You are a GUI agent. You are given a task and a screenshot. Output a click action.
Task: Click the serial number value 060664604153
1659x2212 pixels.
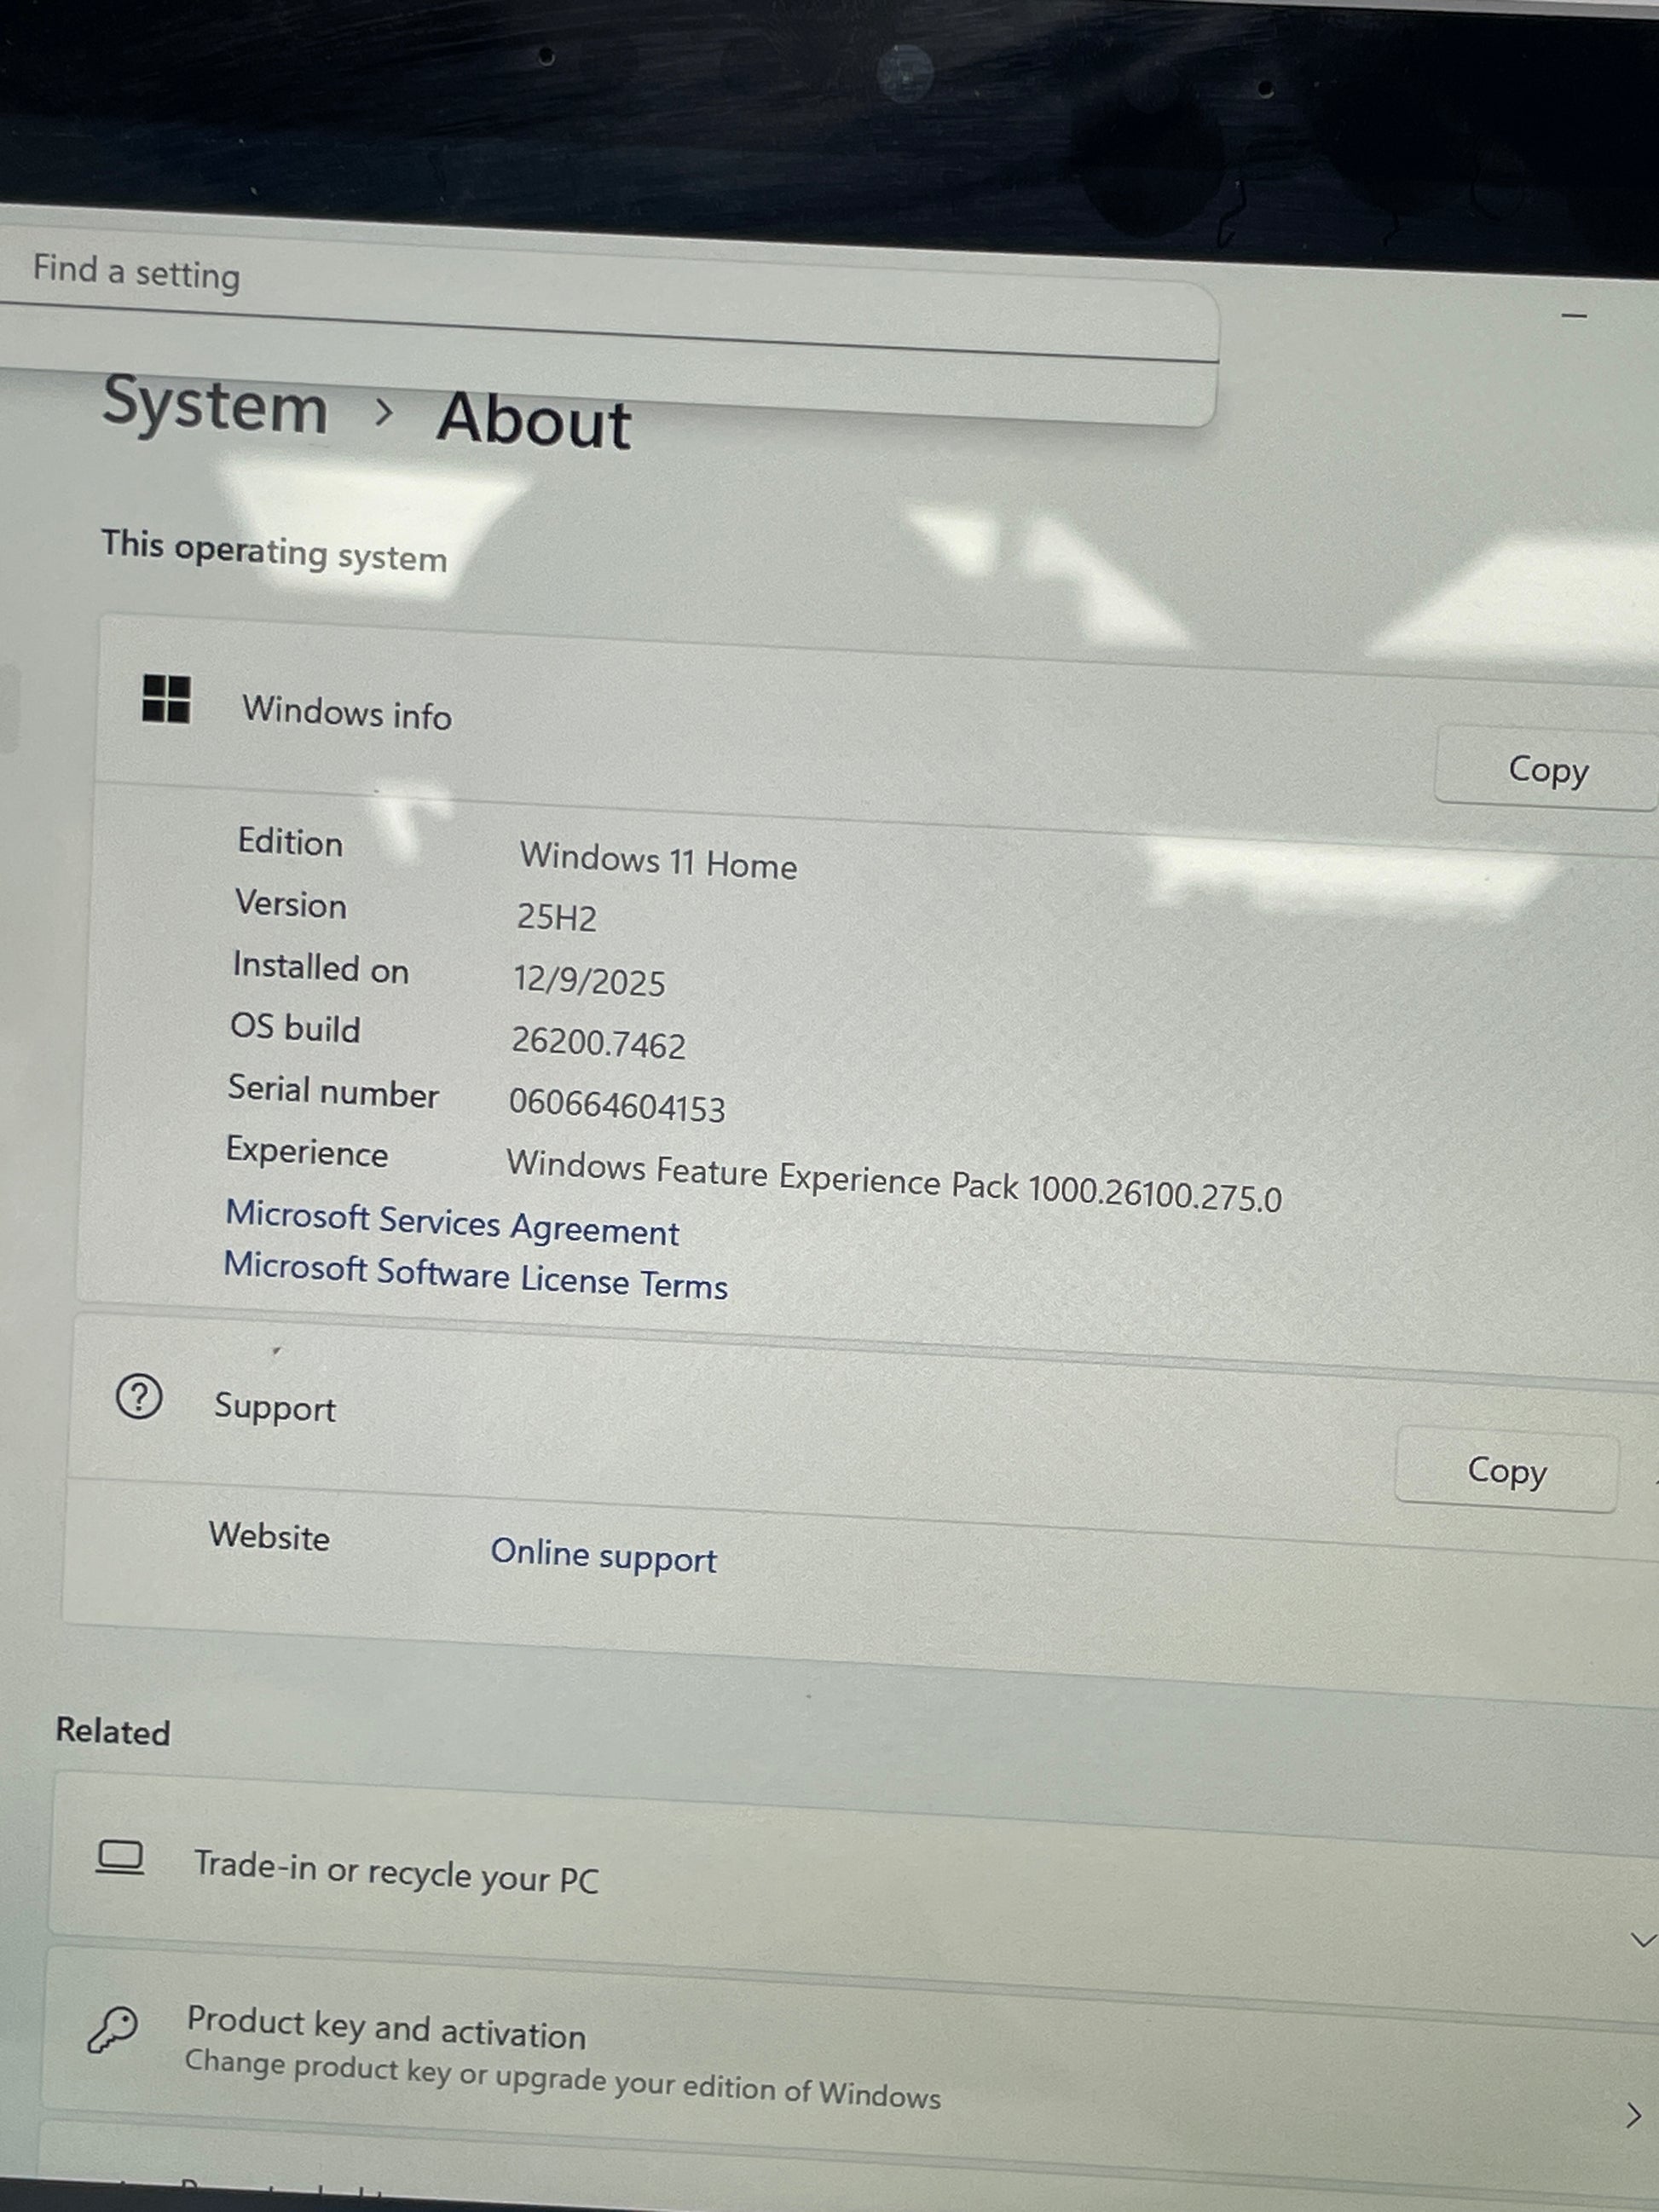point(616,1106)
